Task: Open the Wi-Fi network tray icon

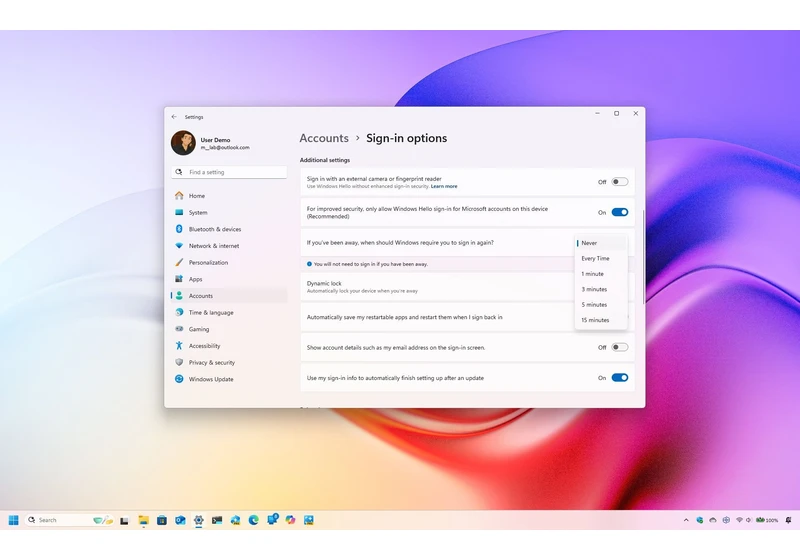Action: (739, 520)
